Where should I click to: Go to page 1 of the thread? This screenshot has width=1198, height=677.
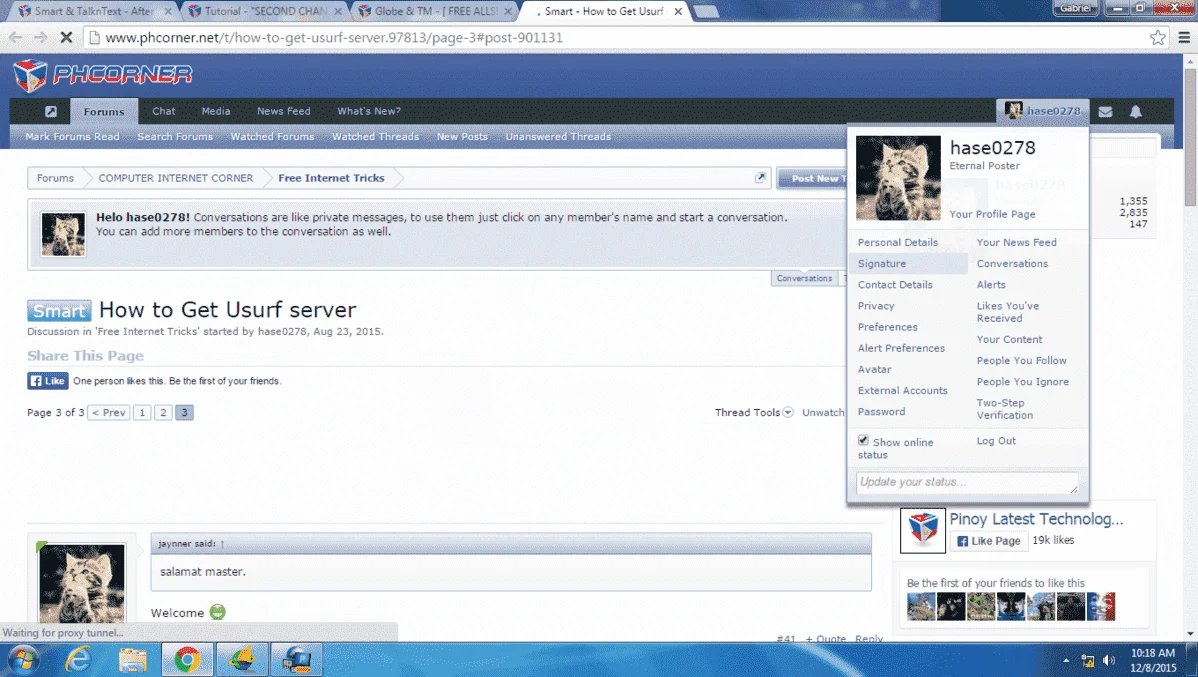(142, 413)
